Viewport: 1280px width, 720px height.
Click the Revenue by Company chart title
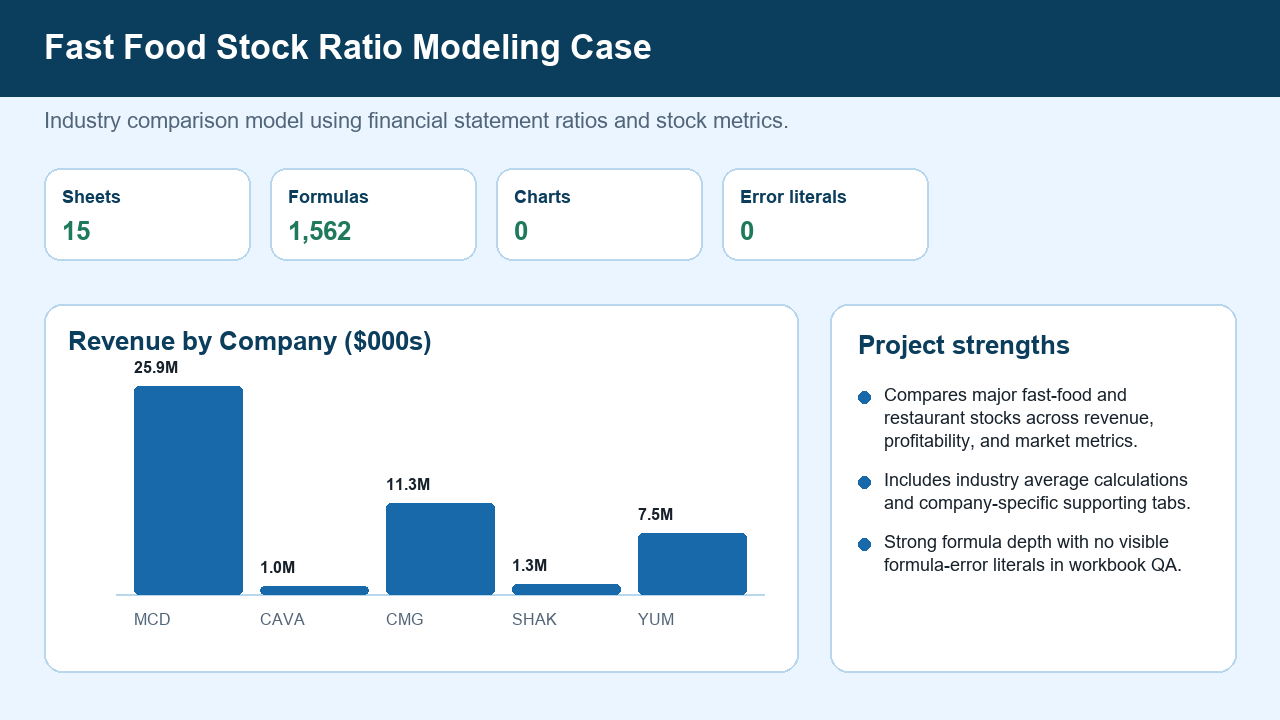point(249,341)
